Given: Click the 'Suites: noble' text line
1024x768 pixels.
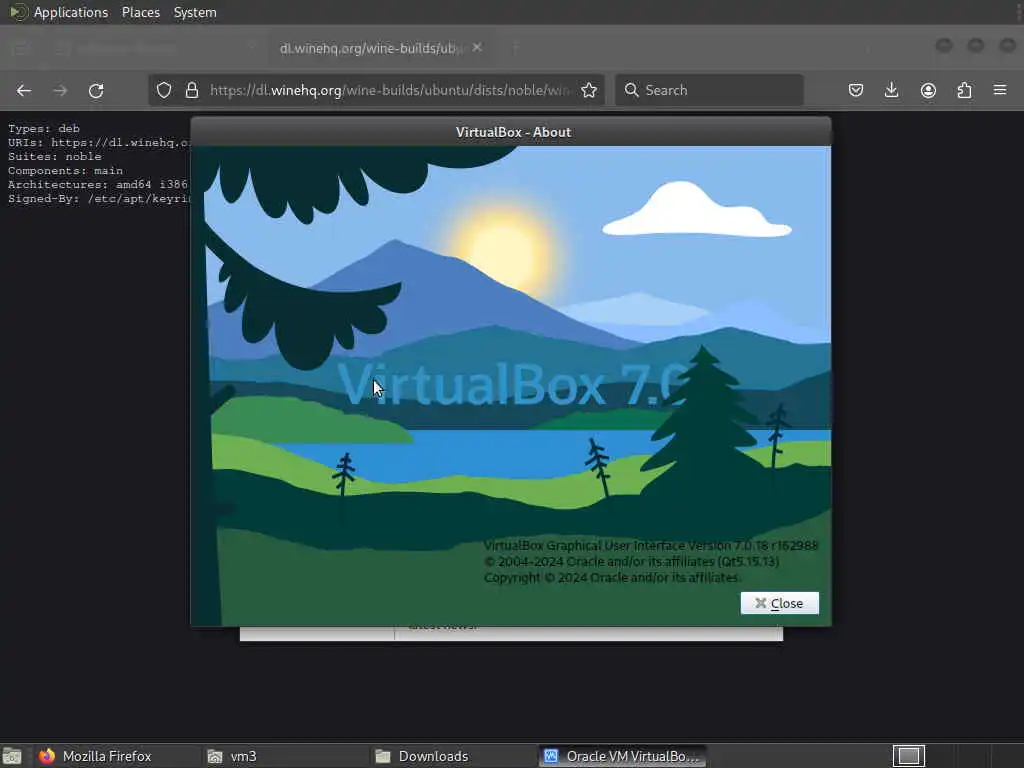Looking at the screenshot, I should click(x=55, y=157).
